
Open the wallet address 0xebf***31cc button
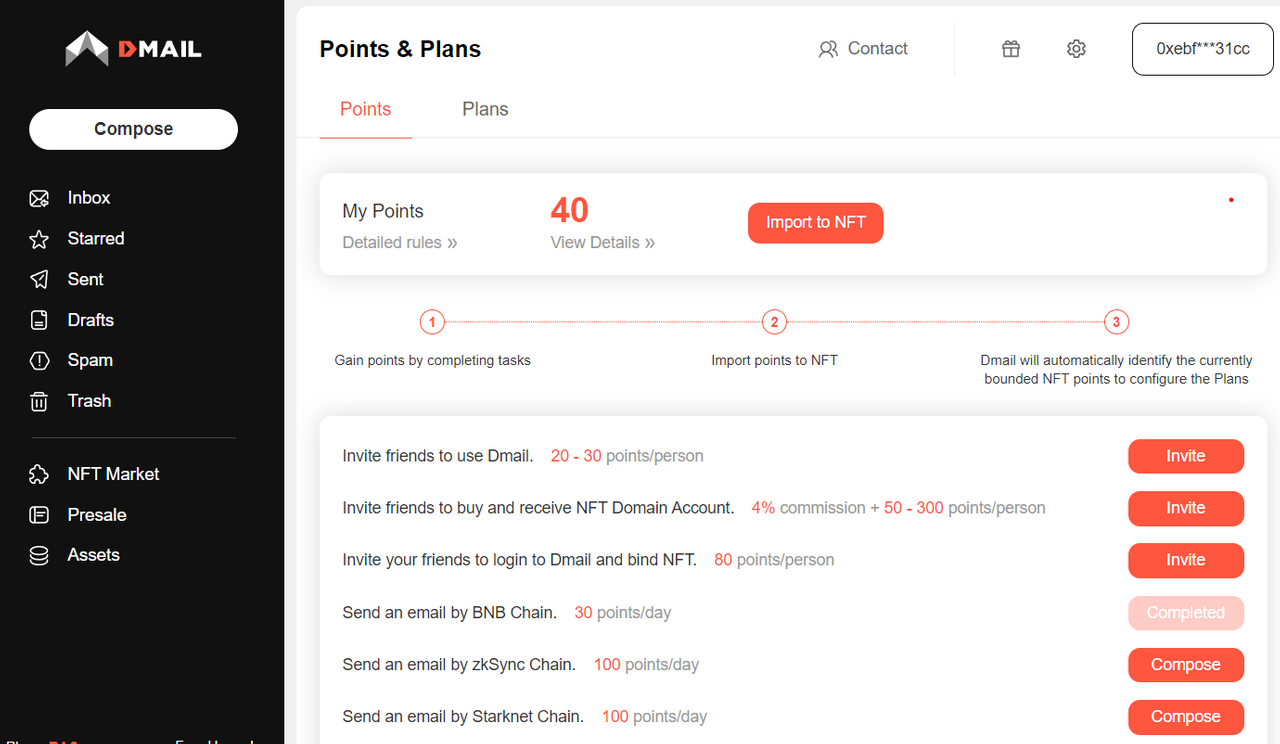click(x=1203, y=49)
